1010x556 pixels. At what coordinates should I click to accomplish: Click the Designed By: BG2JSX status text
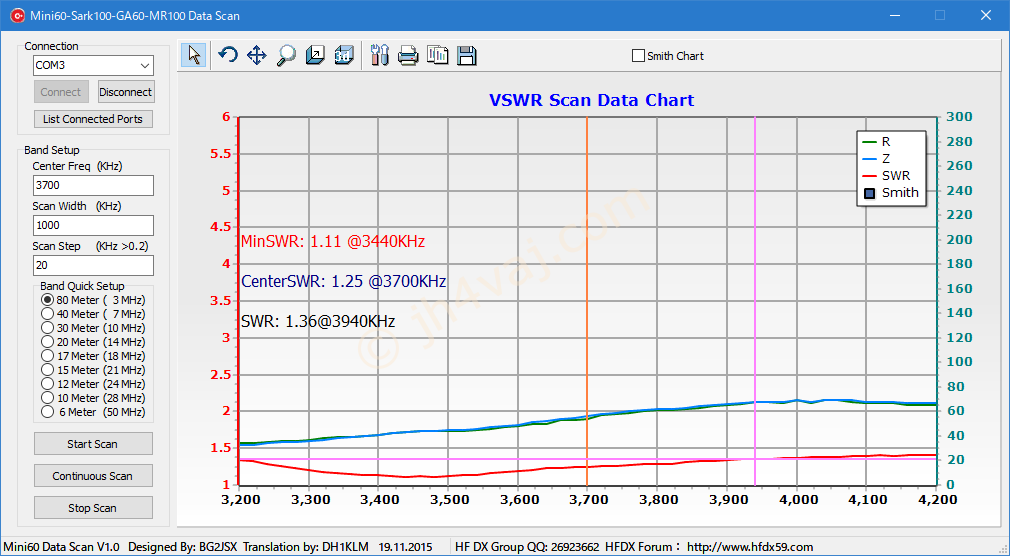[x=183, y=547]
